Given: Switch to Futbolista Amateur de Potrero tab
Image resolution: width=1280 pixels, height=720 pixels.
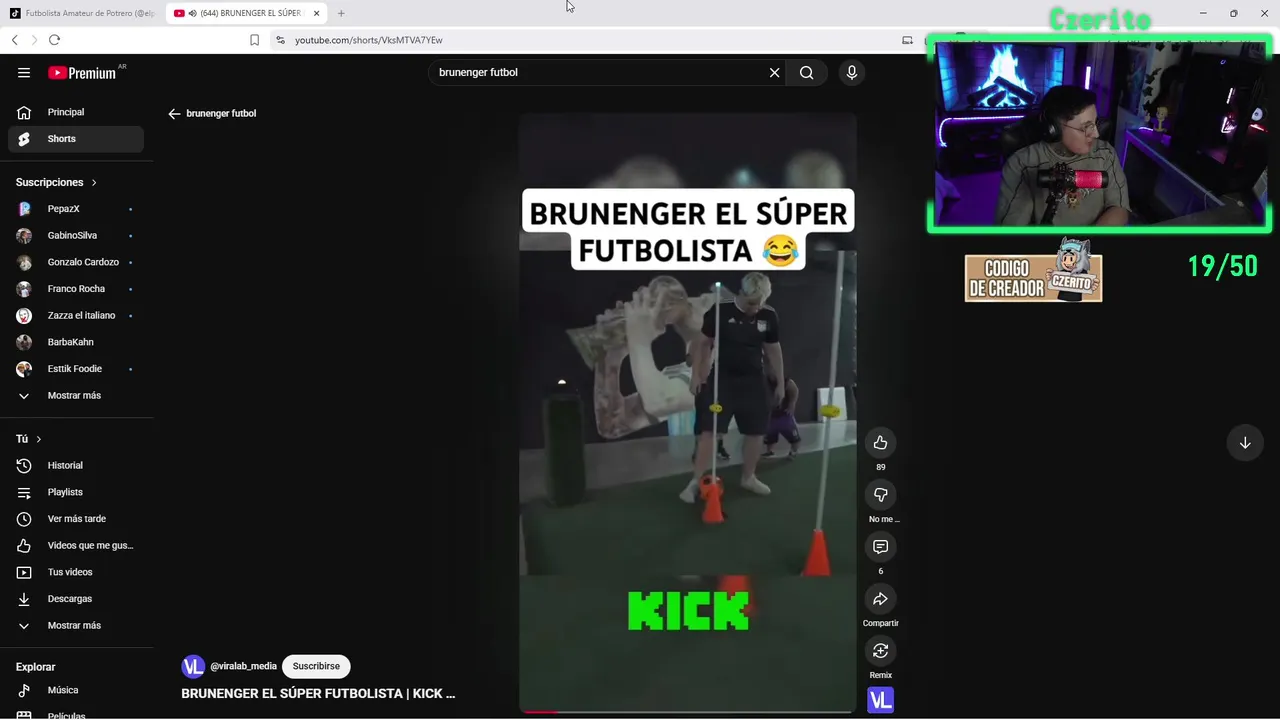Looking at the screenshot, I should pos(83,13).
